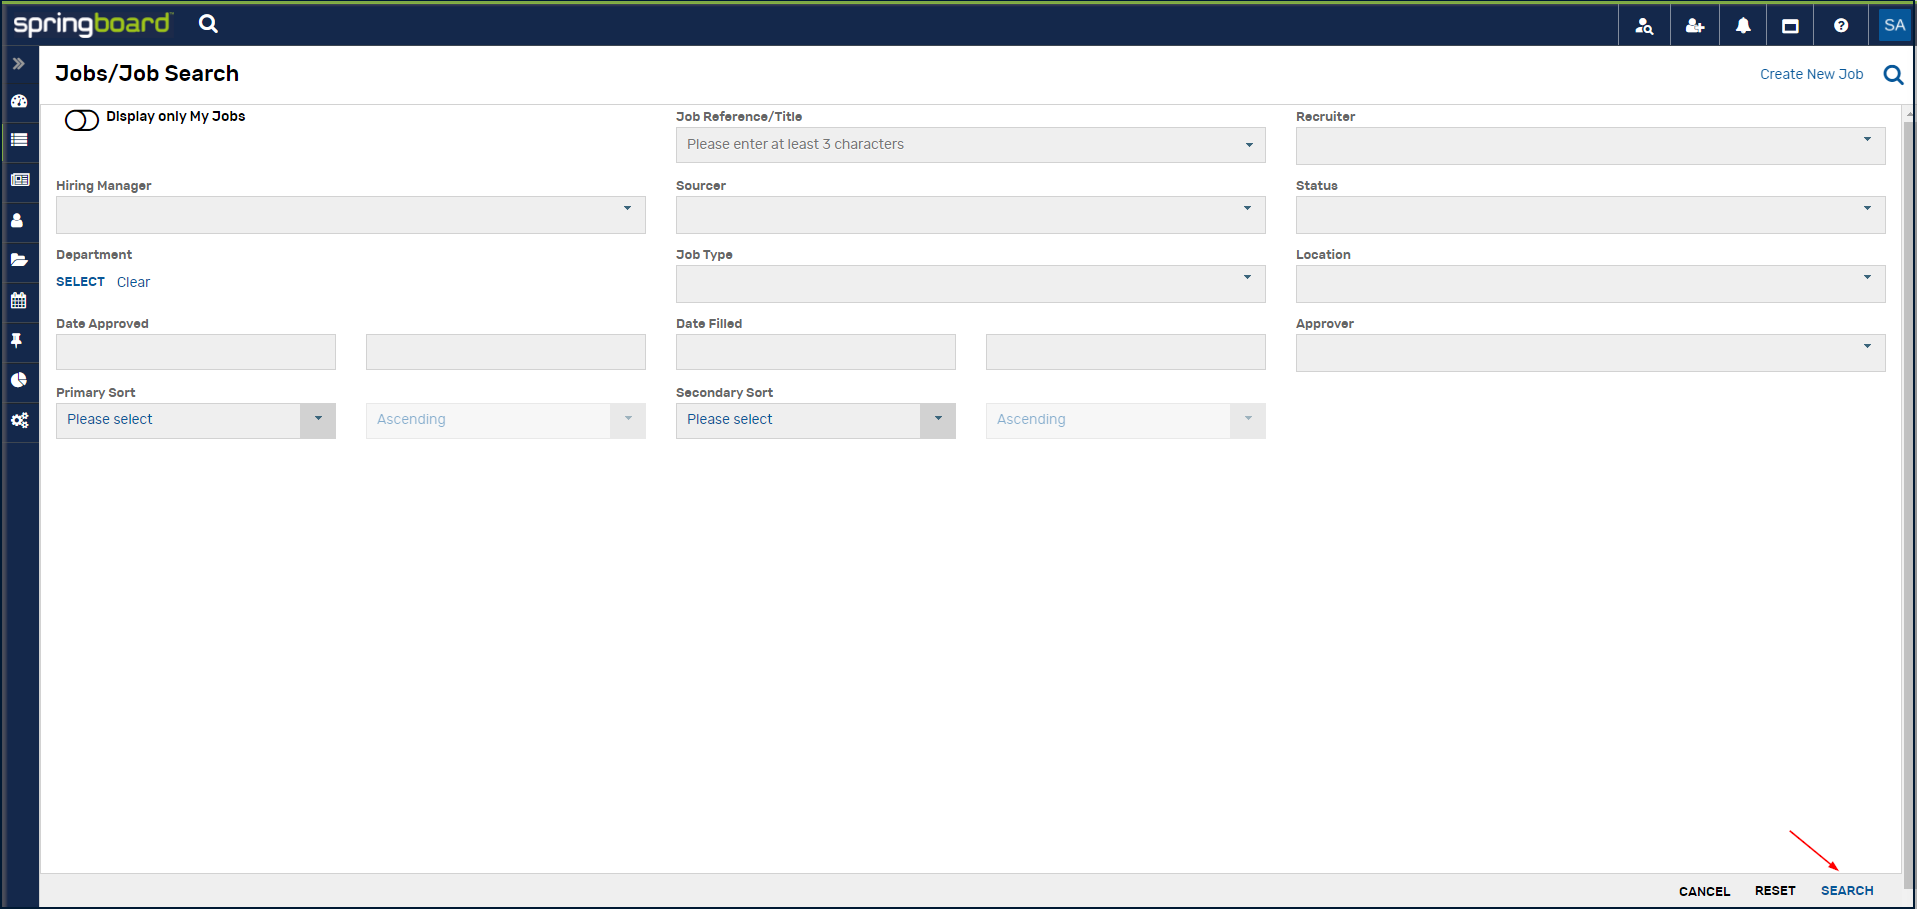Open the notifications bell
The height and width of the screenshot is (909, 1917).
[1743, 26]
